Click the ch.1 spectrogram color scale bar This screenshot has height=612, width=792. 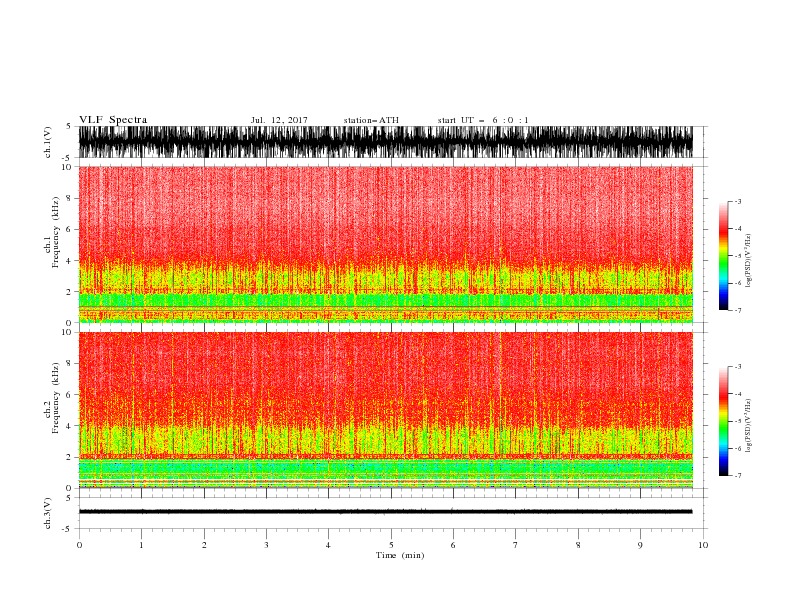click(723, 256)
